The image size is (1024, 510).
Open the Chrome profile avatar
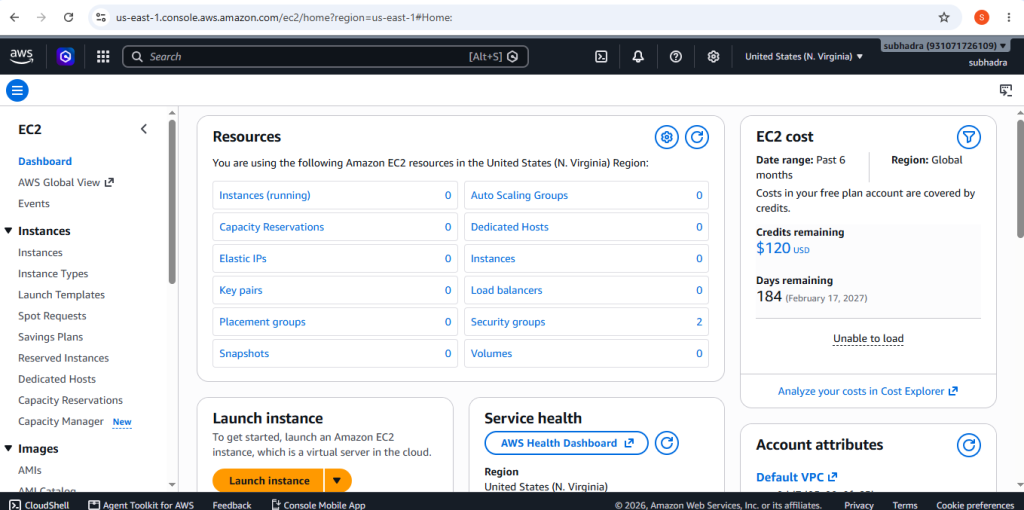(982, 18)
